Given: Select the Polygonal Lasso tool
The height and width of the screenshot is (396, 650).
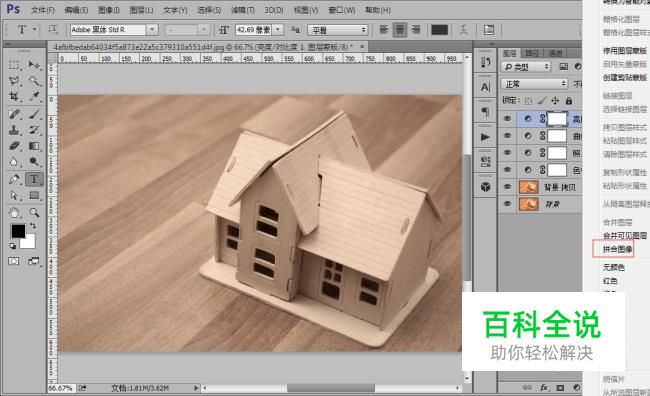Looking at the screenshot, I should tap(14, 80).
